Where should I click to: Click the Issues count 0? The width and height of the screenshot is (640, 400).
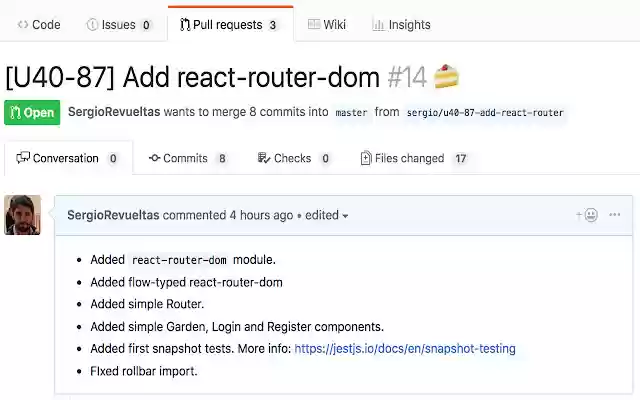click(x=146, y=25)
